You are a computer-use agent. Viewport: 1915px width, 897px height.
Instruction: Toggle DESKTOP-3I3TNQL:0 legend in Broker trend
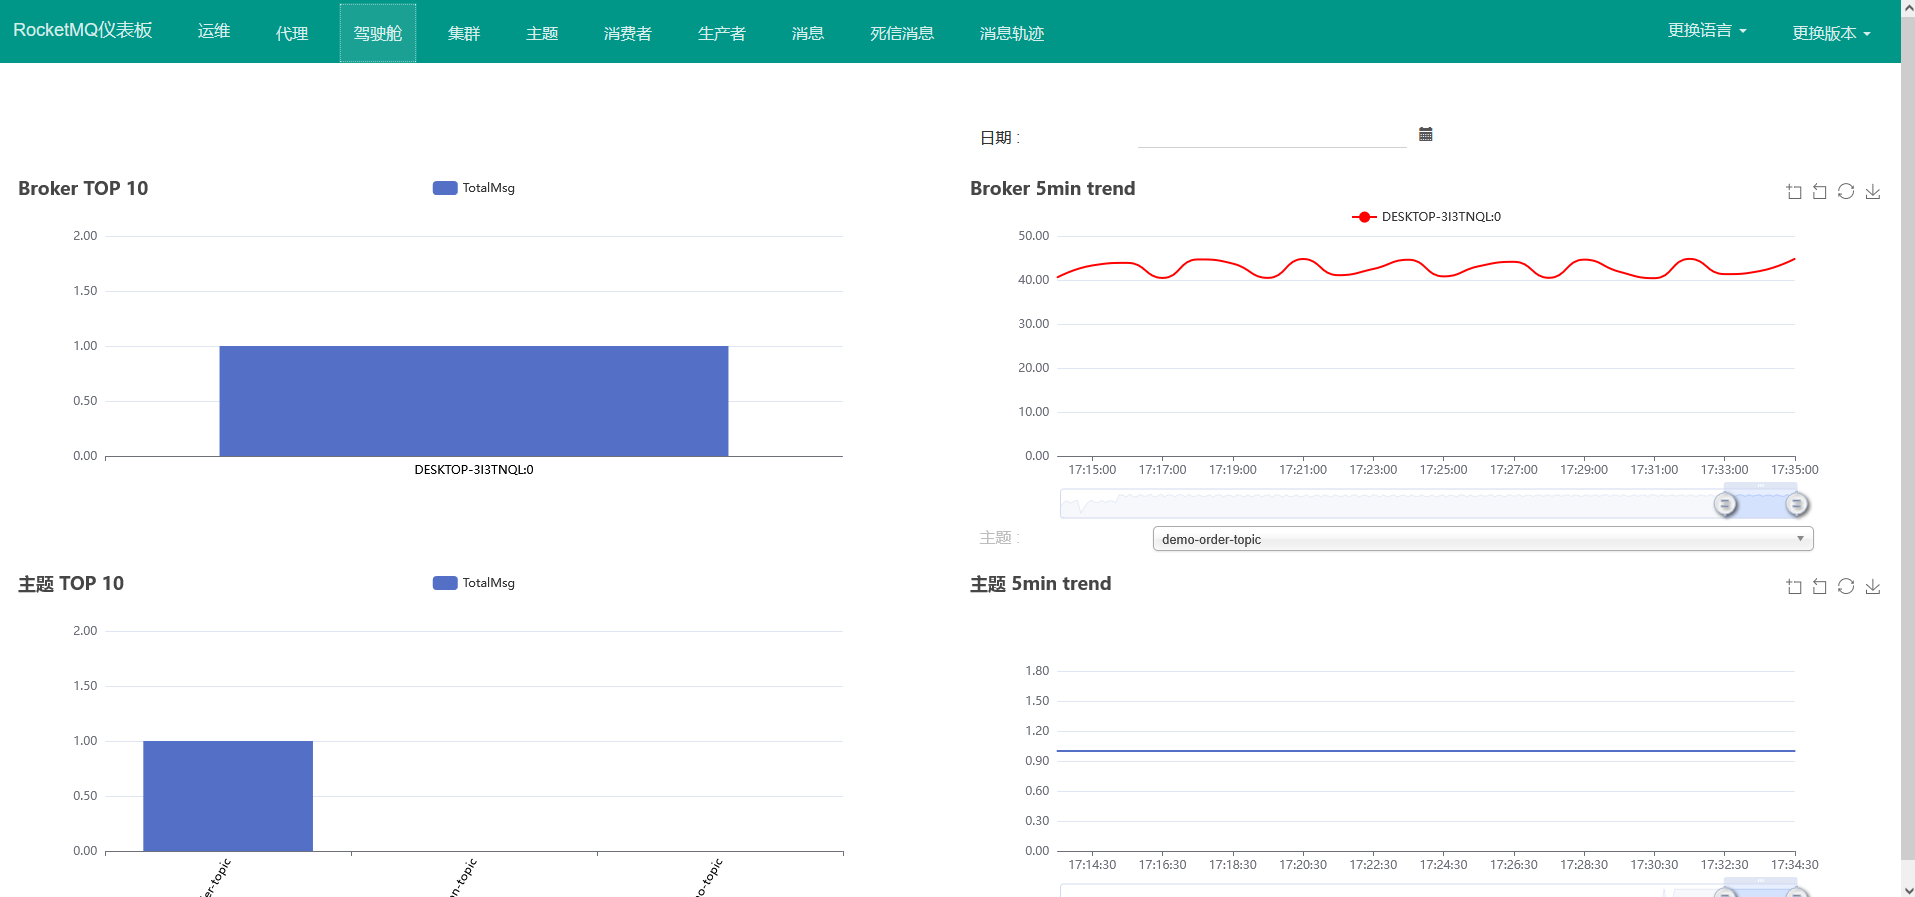[1427, 217]
